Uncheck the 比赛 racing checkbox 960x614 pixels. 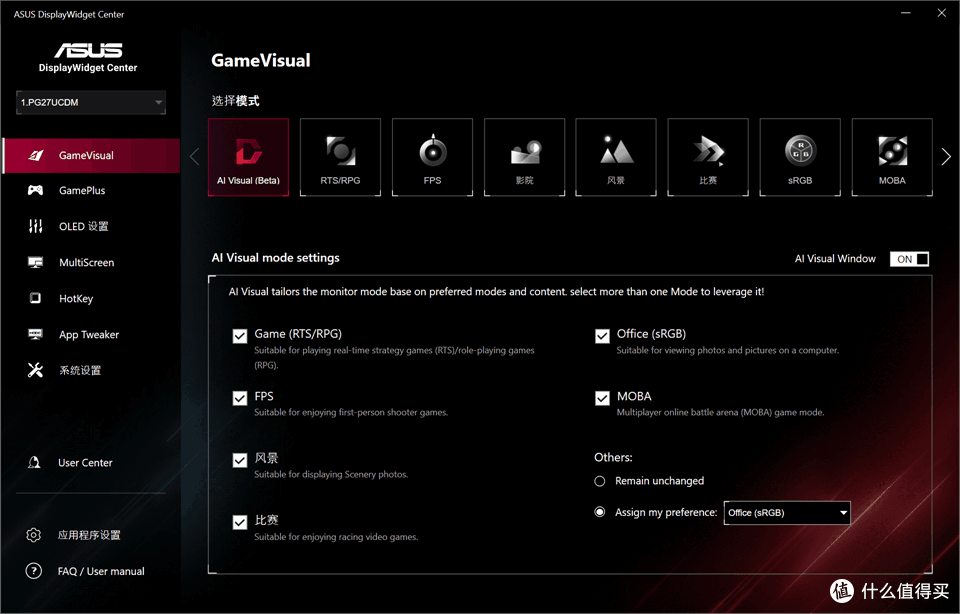coord(240,522)
